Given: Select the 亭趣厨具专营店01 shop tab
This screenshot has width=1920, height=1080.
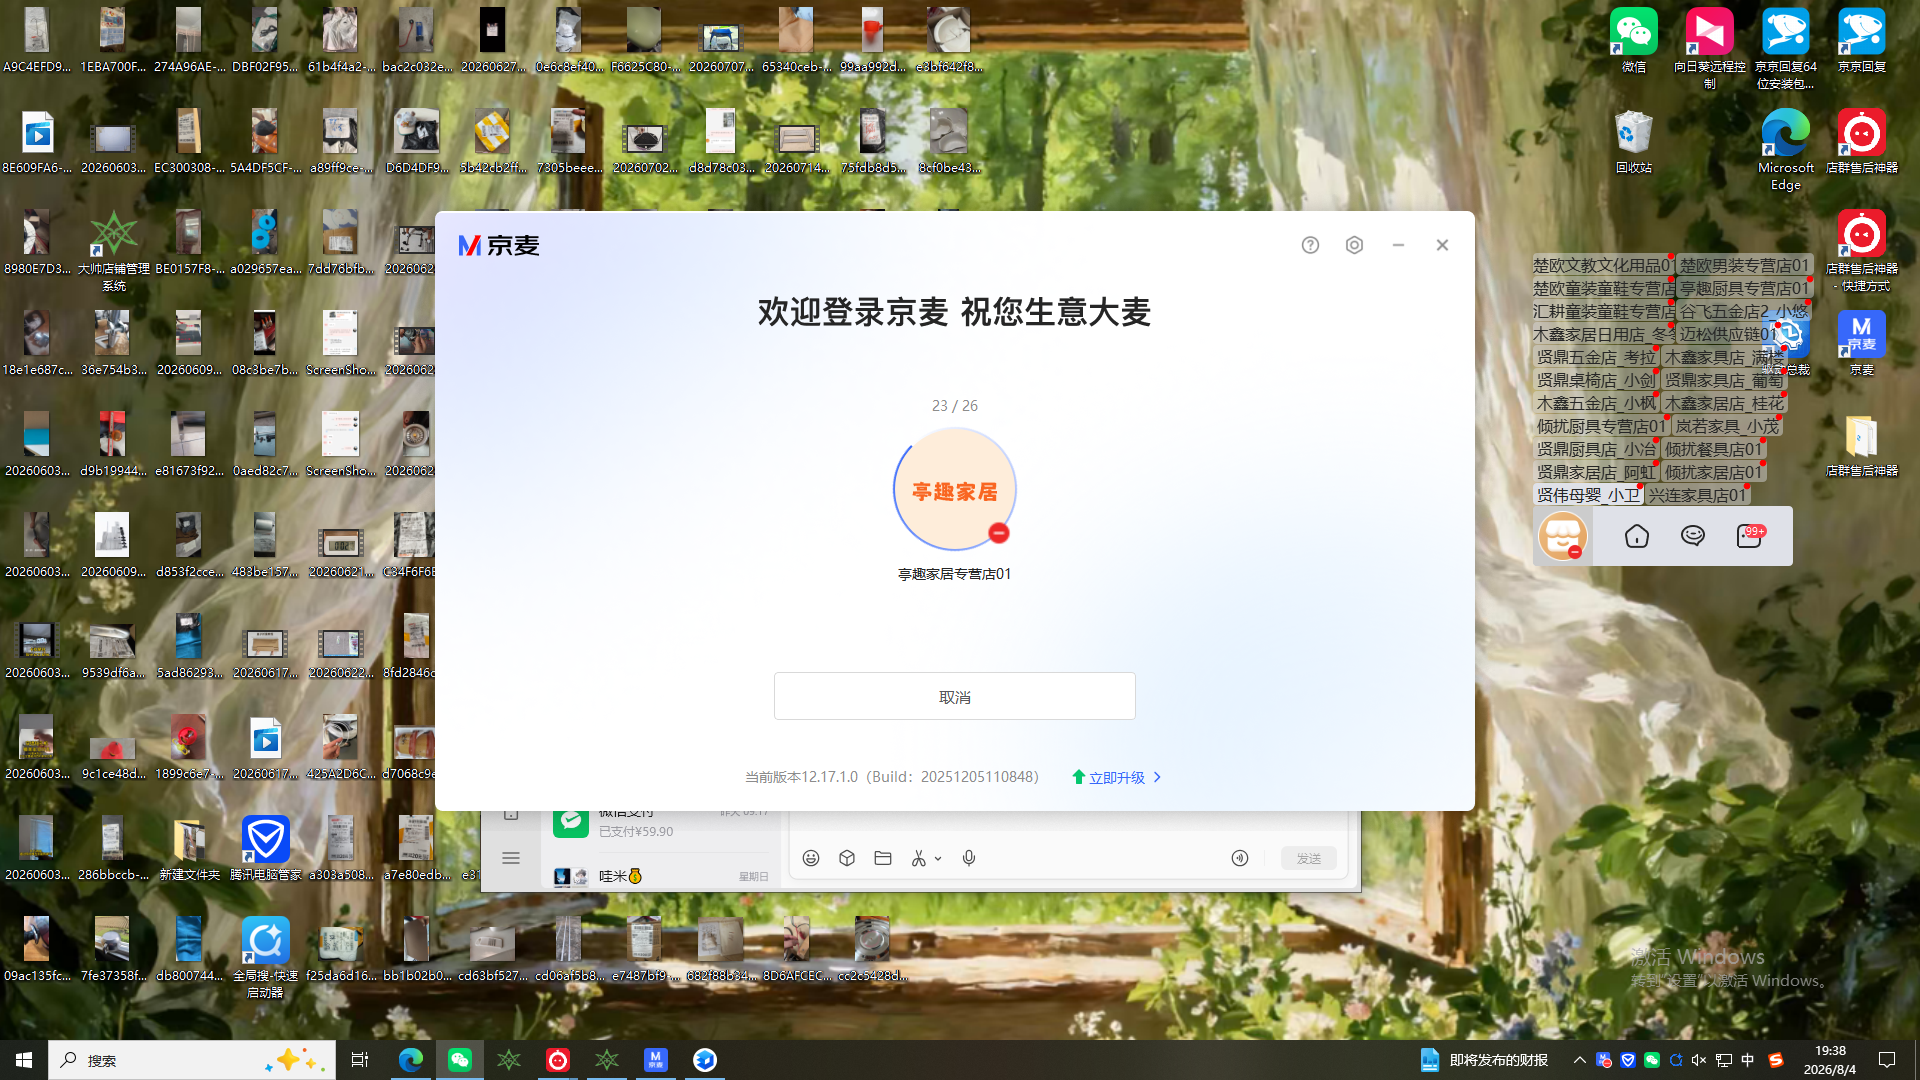Looking at the screenshot, I should (x=1744, y=288).
